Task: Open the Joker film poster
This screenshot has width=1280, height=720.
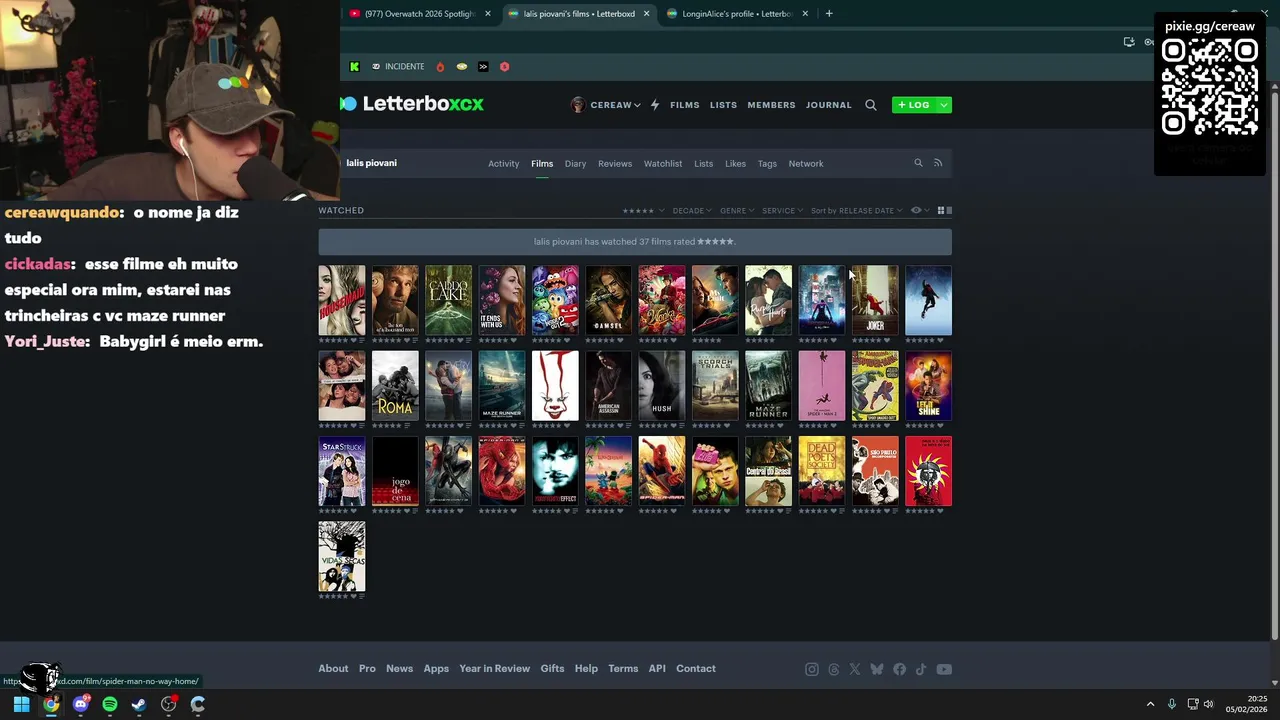Action: click(875, 300)
